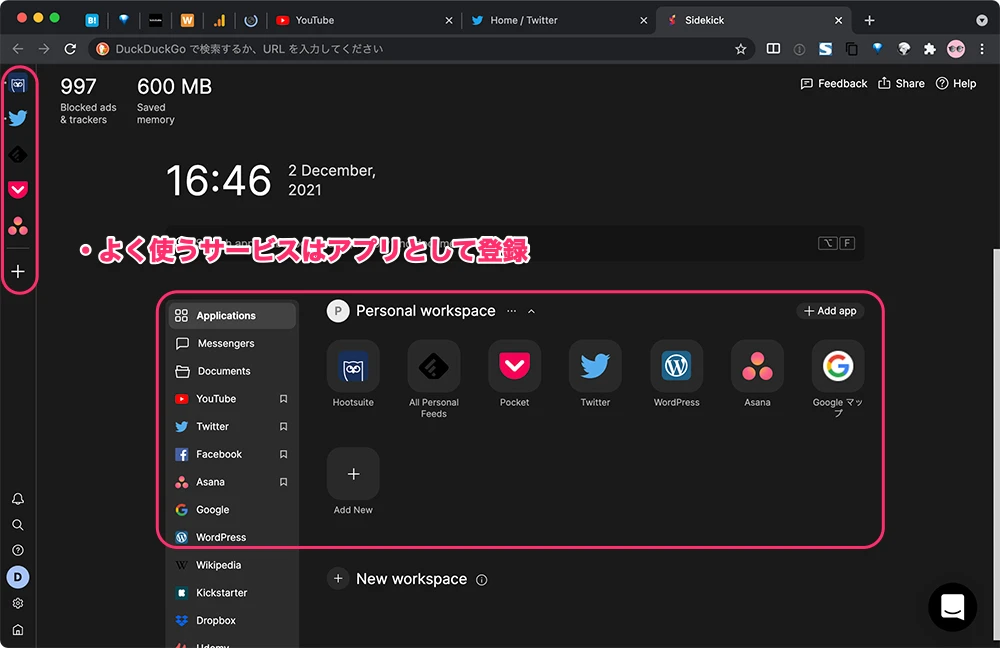Open Hootsuite in the left sidebar
The width and height of the screenshot is (1000, 648).
point(18,85)
